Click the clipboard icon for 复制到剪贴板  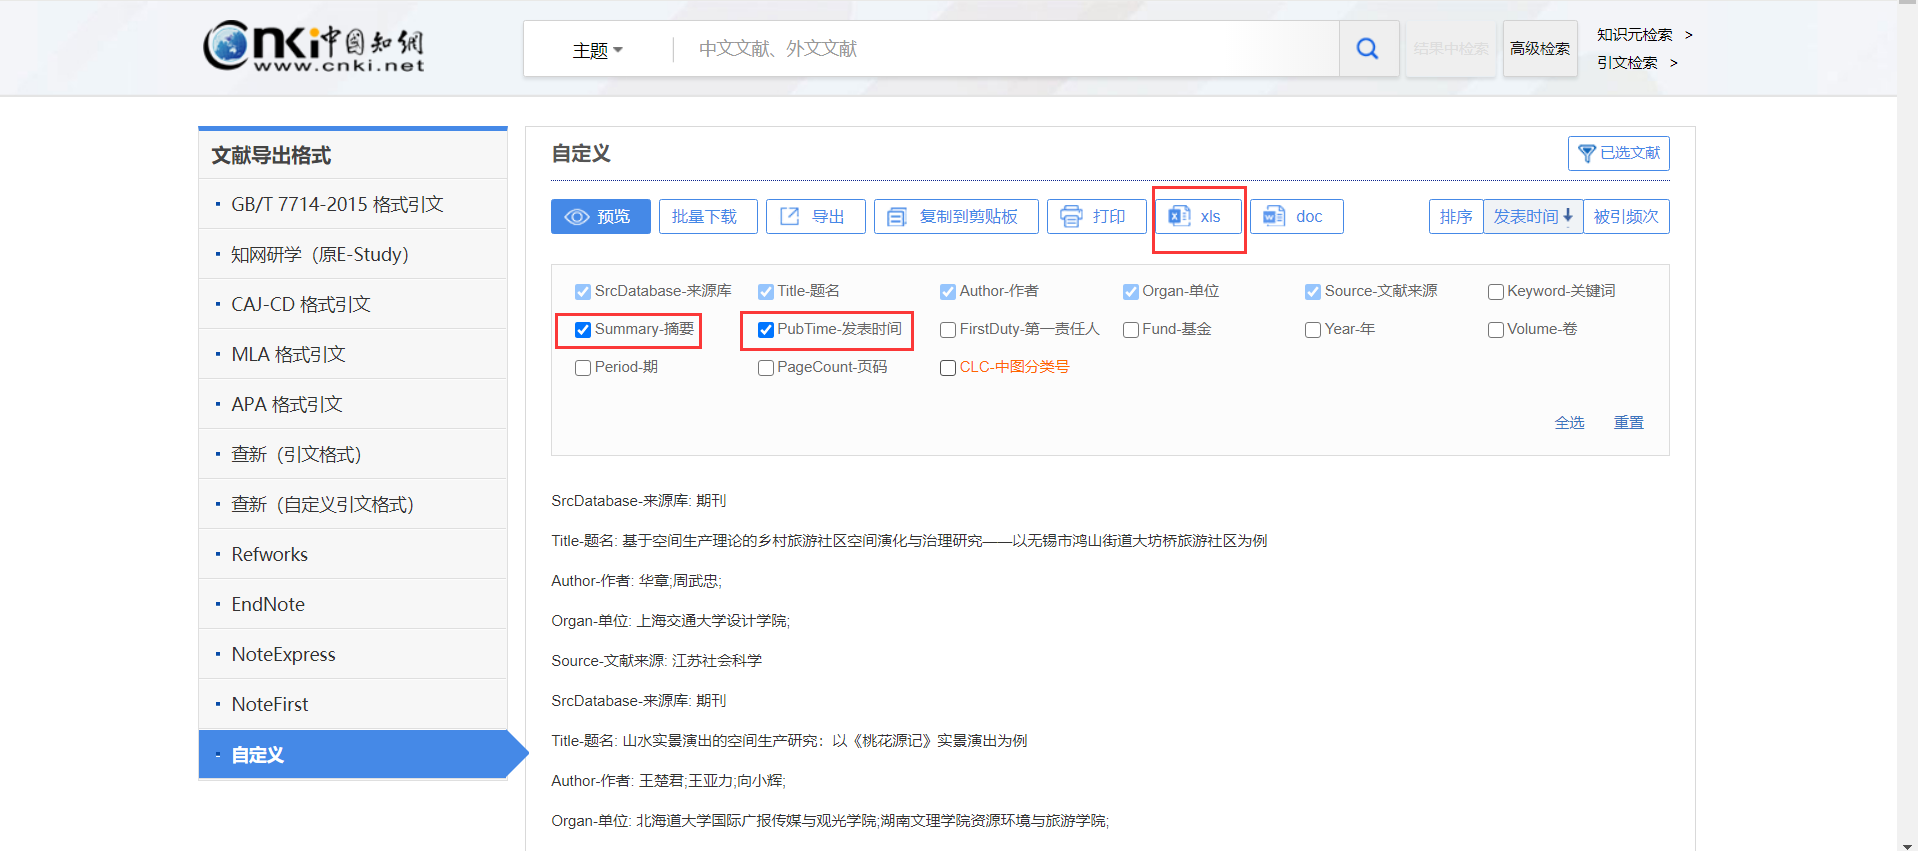tap(897, 217)
